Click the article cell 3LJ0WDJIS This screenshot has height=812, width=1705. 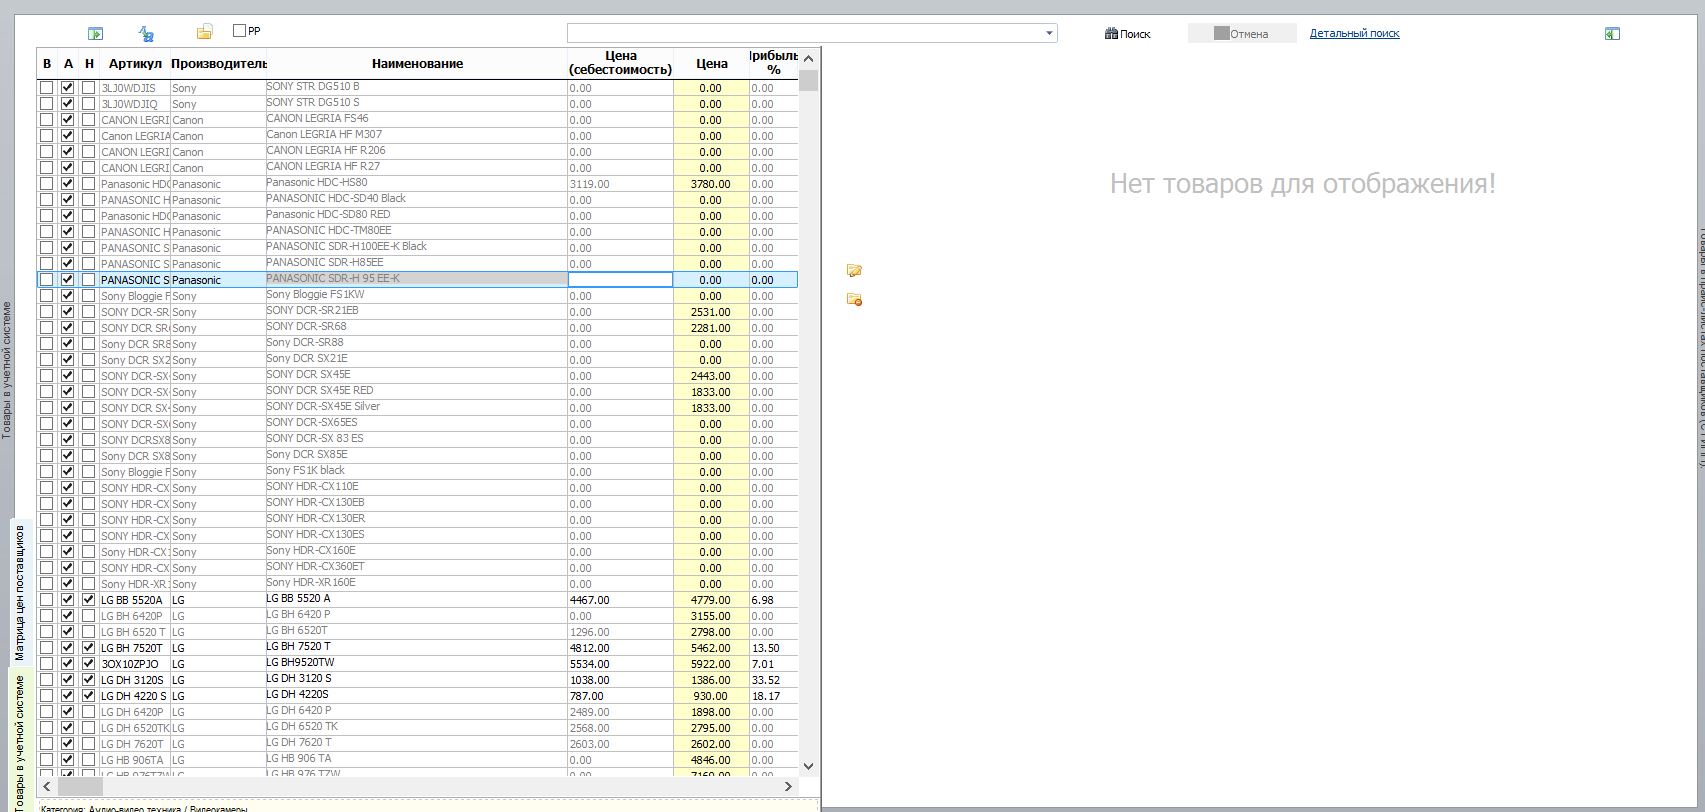135,88
